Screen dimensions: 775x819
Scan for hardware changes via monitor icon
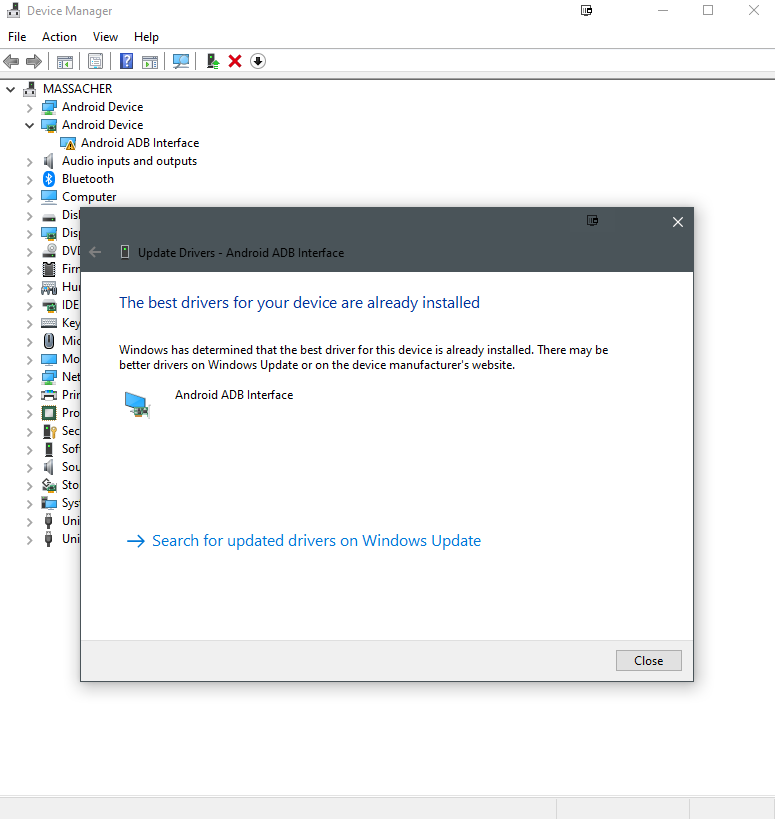(181, 62)
